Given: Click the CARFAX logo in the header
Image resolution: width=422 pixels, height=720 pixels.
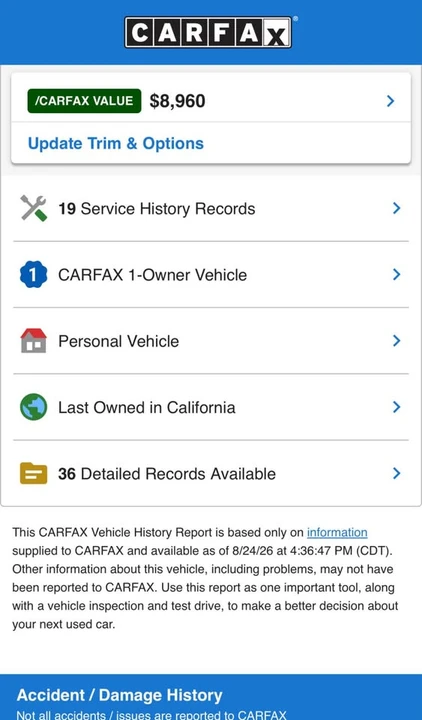Looking at the screenshot, I should (x=208, y=32).
